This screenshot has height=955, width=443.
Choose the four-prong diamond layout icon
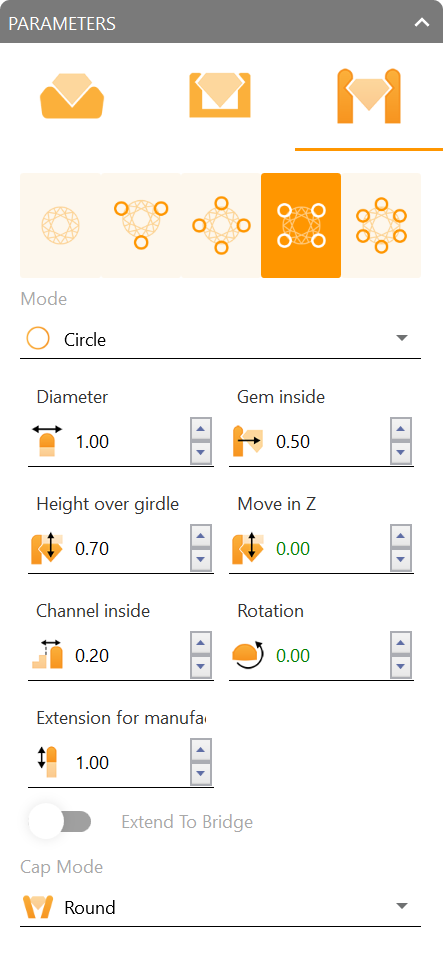coord(221,225)
